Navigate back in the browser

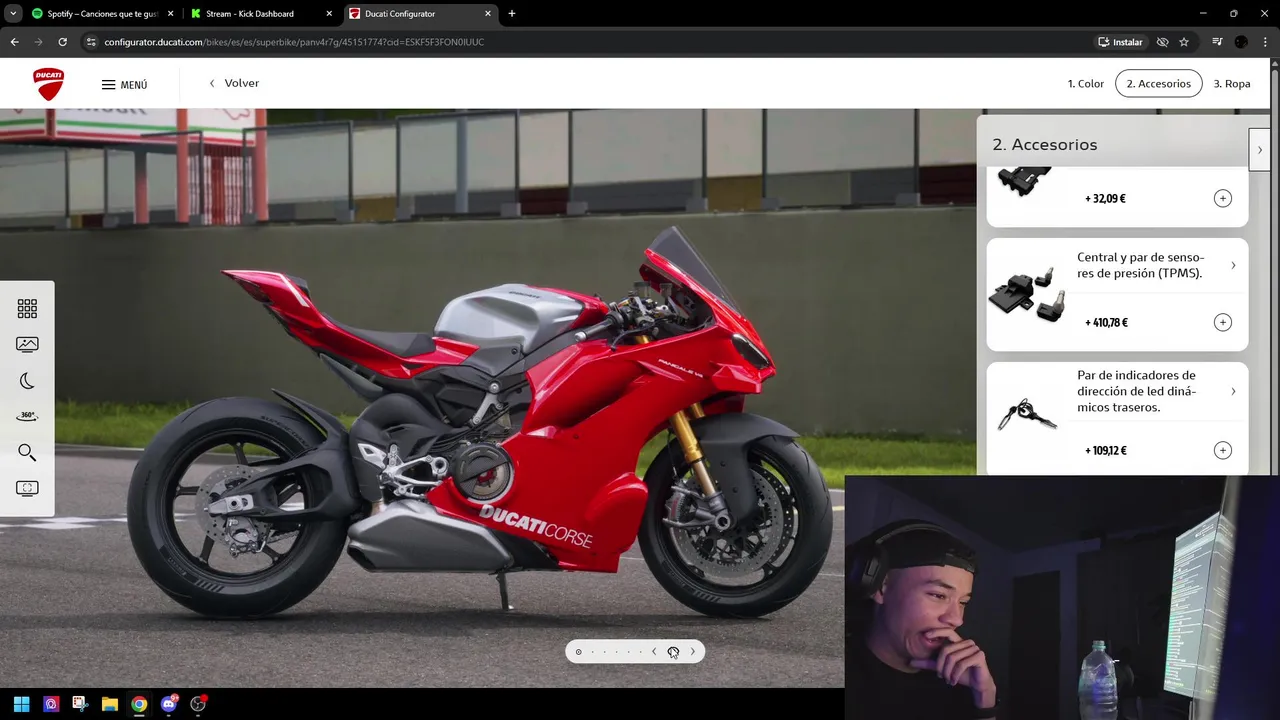14,42
